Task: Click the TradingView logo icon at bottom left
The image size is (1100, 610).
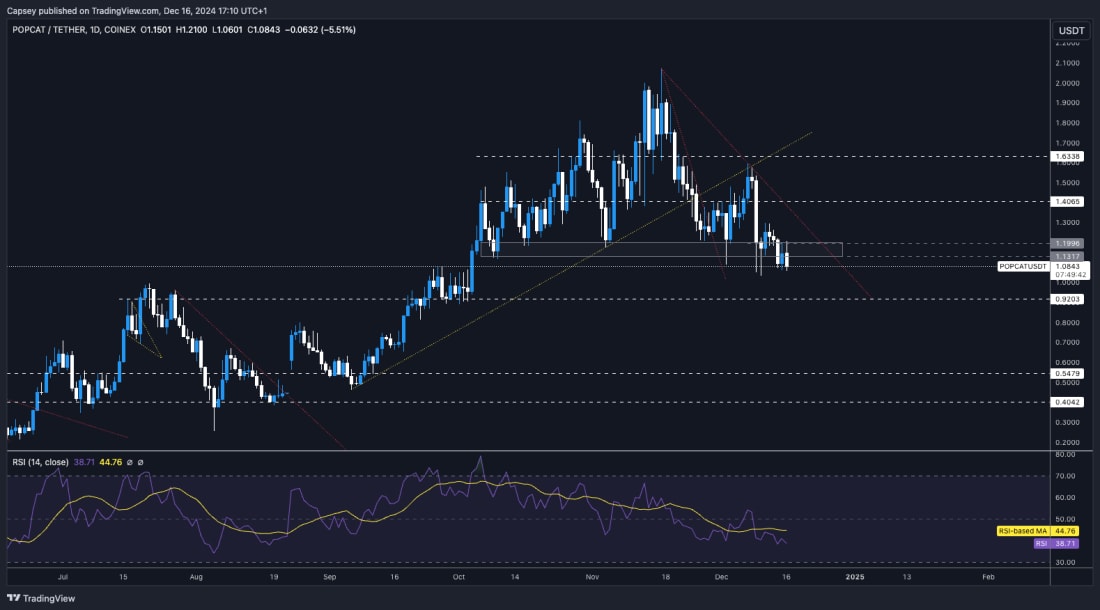Action: [x=15, y=596]
